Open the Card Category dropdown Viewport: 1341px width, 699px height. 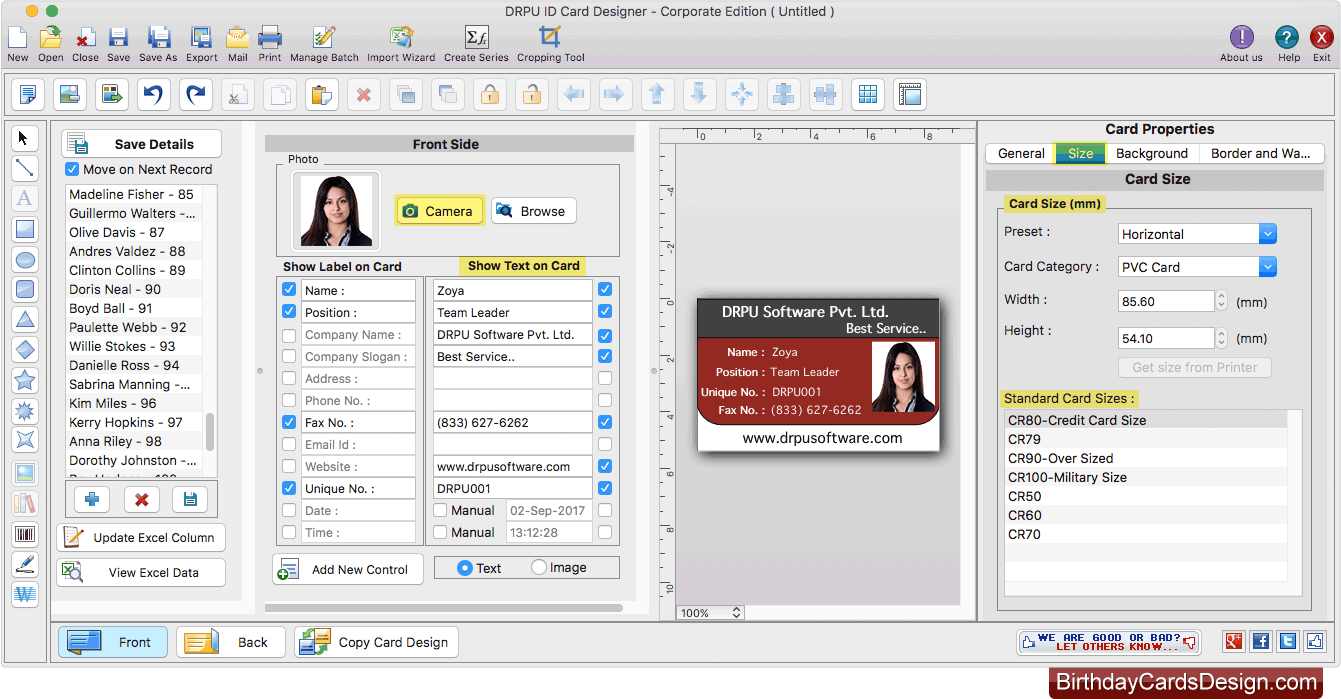tap(1198, 267)
